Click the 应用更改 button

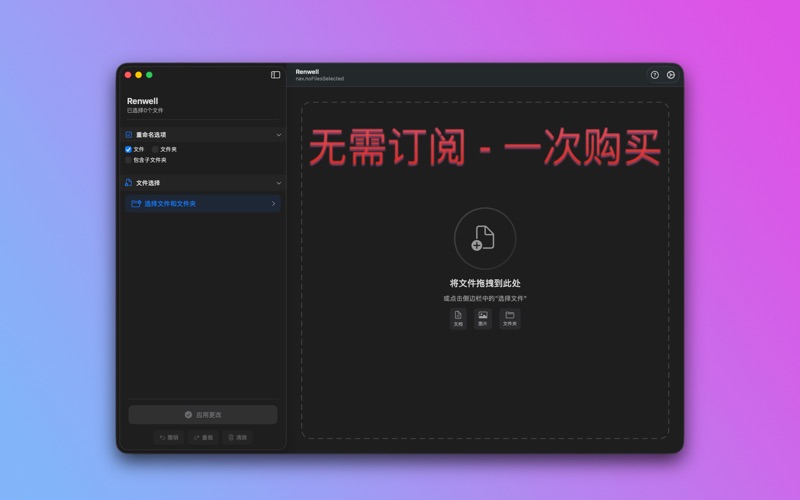[203, 415]
